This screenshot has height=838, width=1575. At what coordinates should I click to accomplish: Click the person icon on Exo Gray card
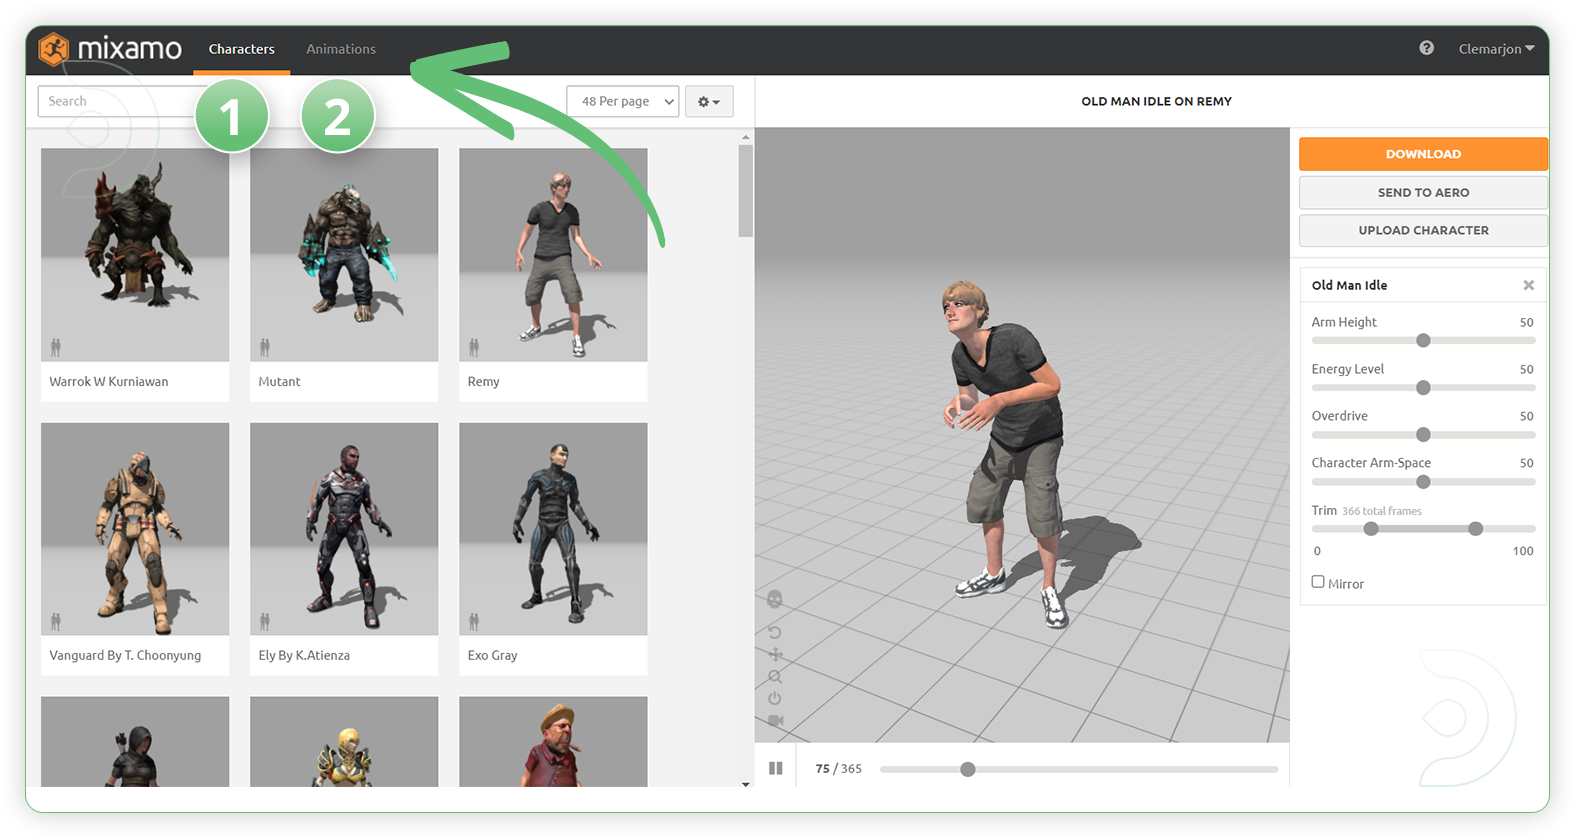(474, 621)
